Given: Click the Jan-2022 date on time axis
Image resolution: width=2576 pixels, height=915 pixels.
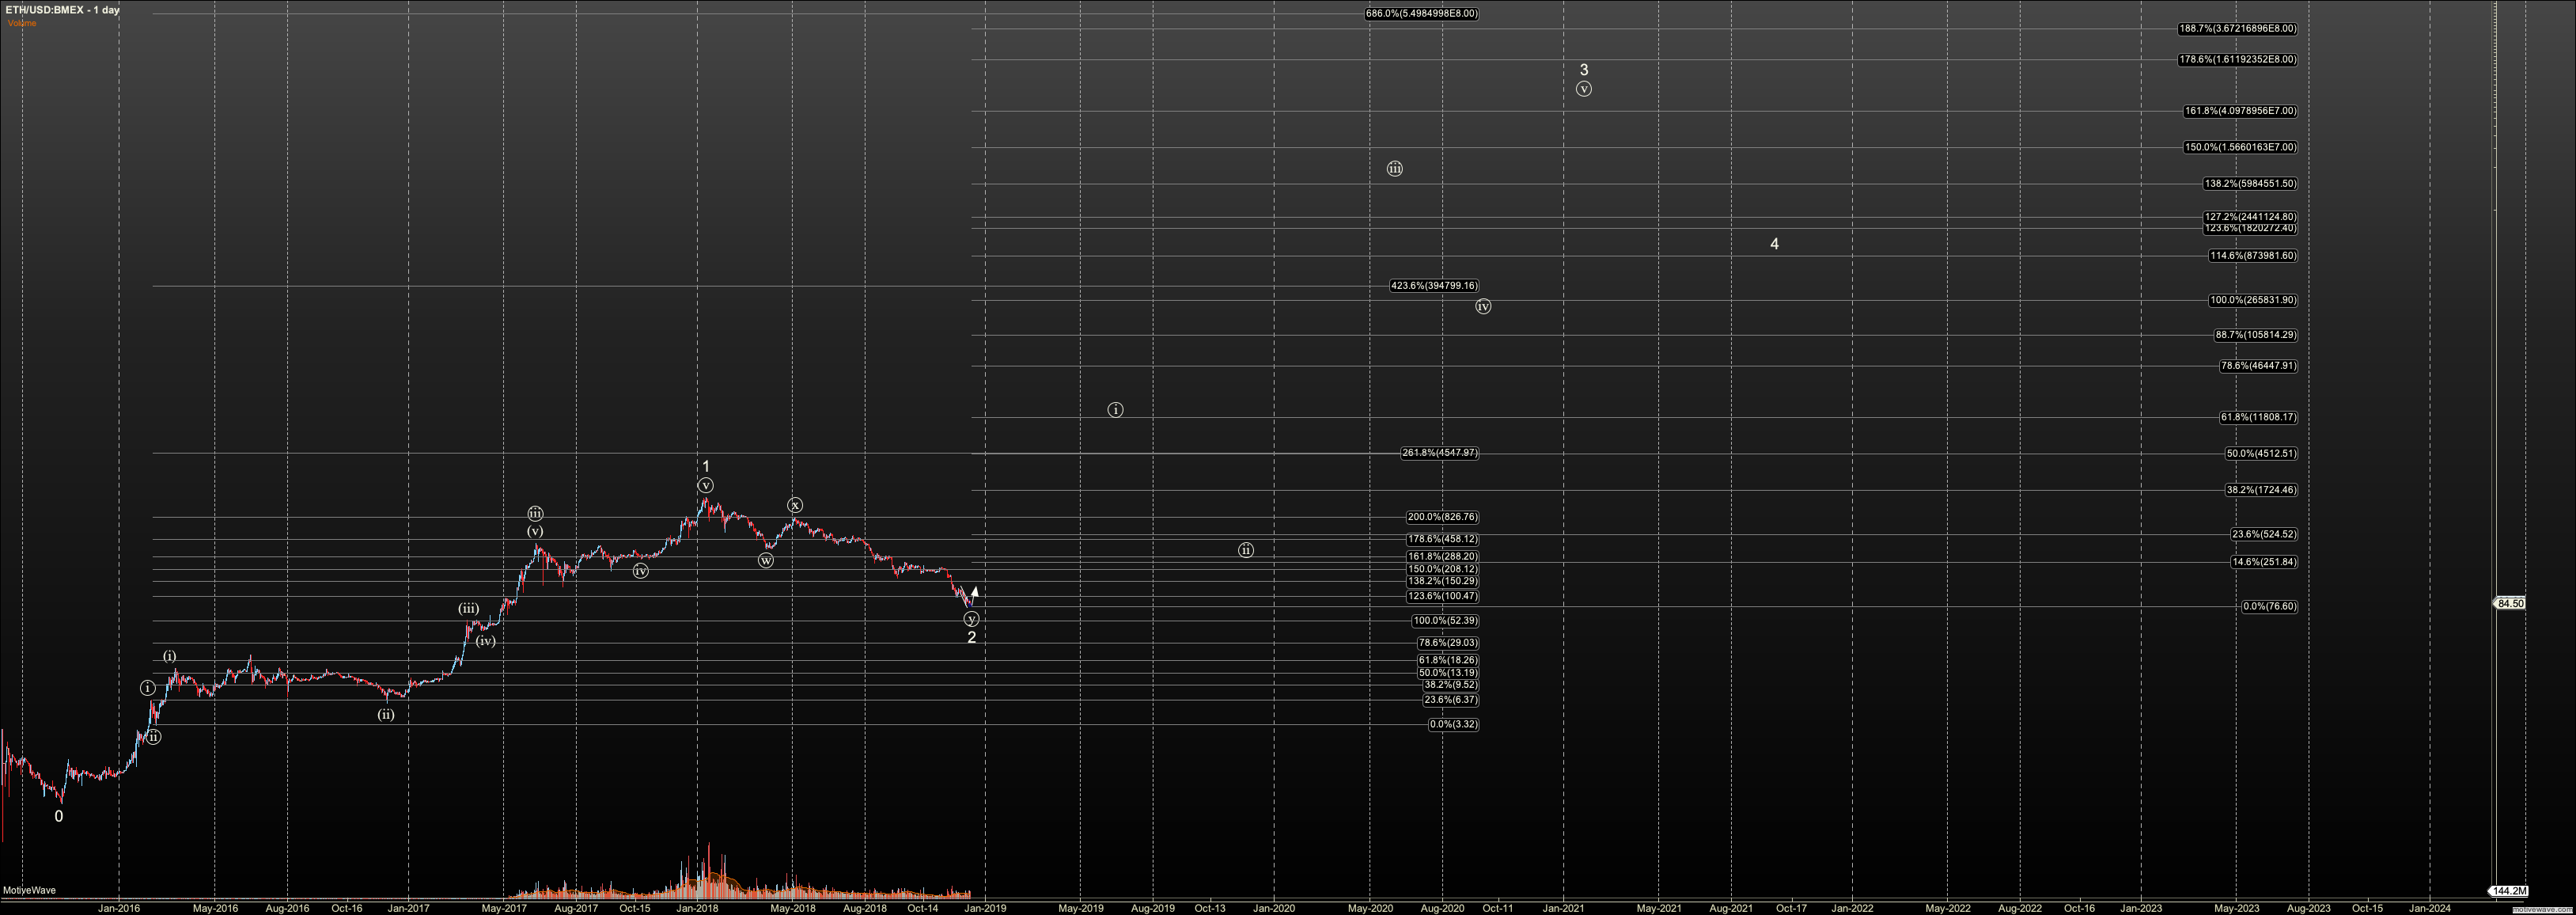Looking at the screenshot, I should 1852,908.
